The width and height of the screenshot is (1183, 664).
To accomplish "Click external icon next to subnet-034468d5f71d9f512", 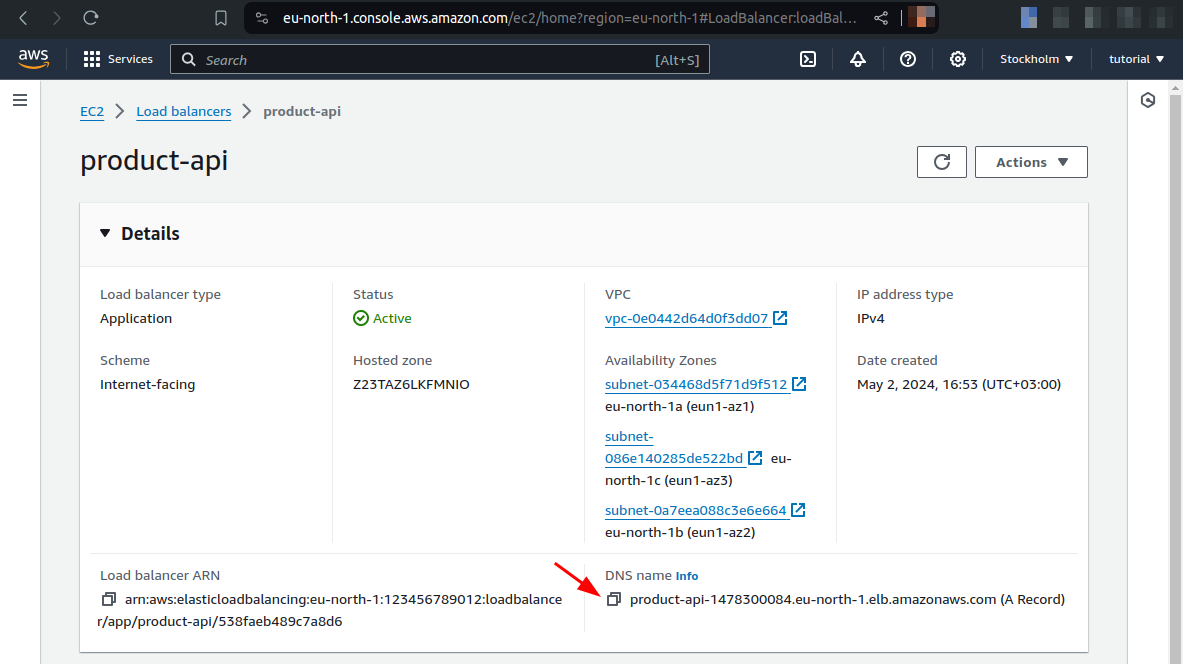I will pyautogui.click(x=799, y=384).
